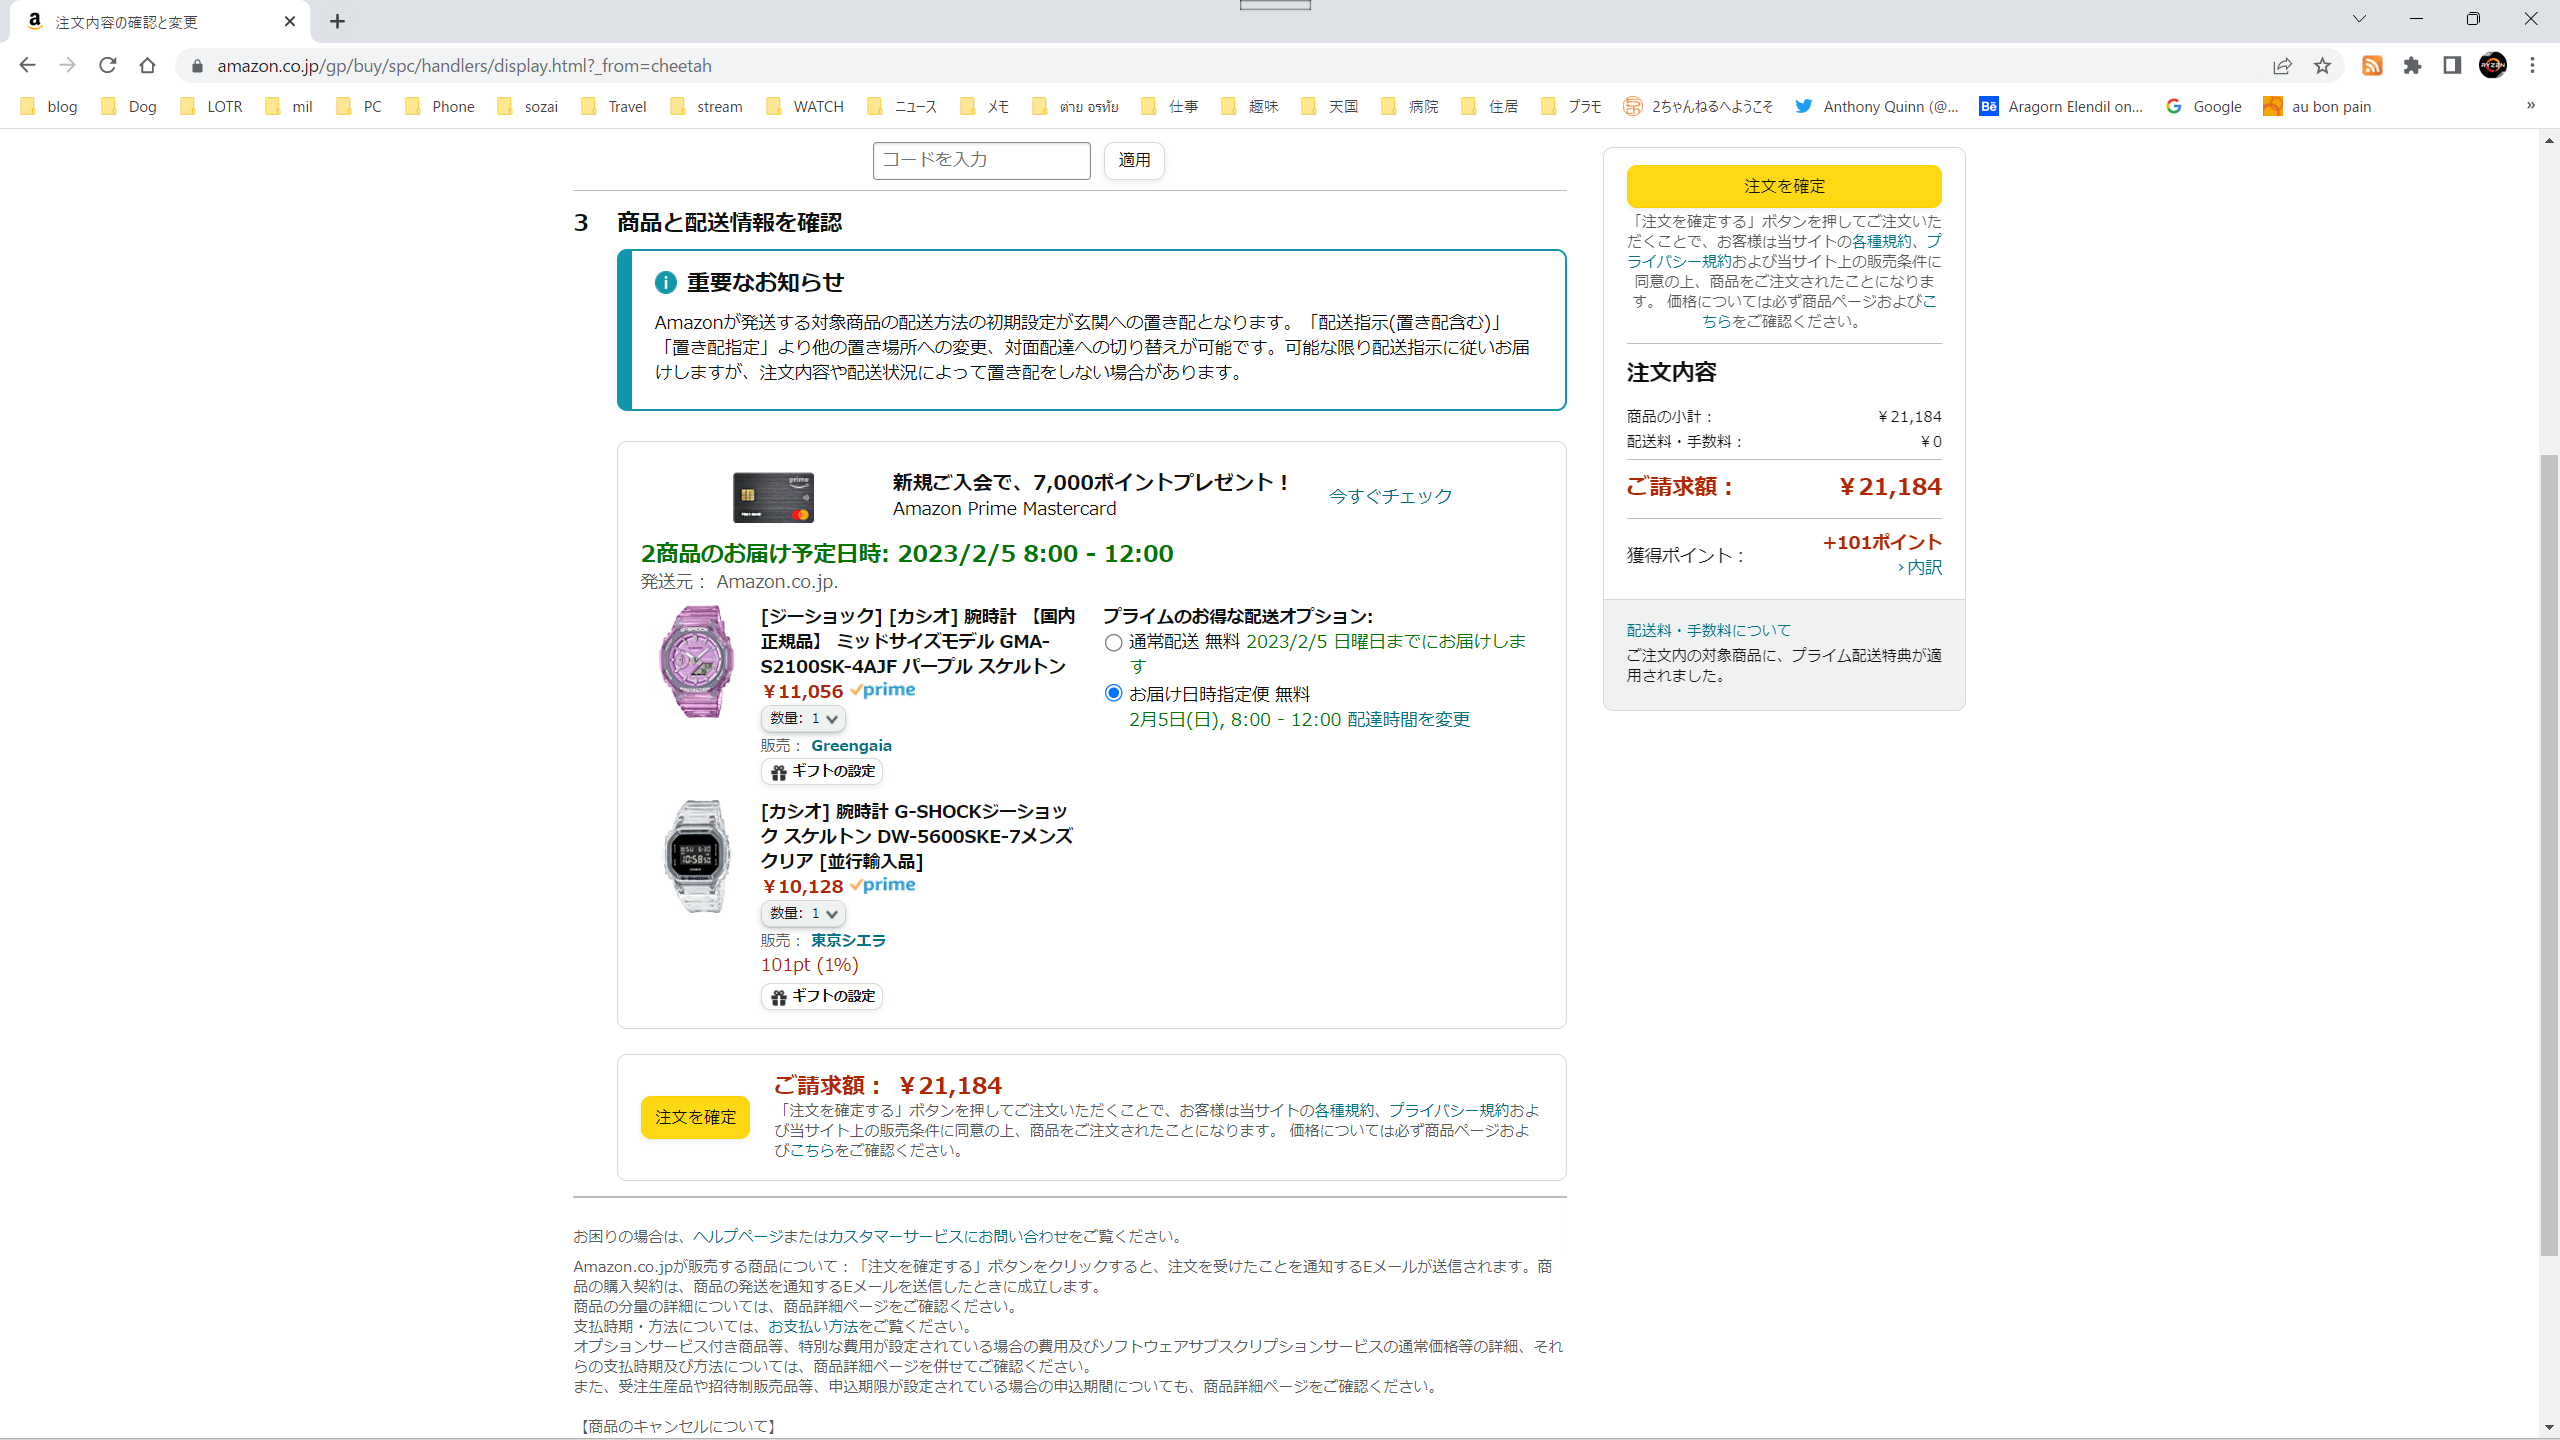The image size is (2560, 1440).
Task: Click the info icon beside 重要なお知らせ
Action: pyautogui.click(x=665, y=283)
